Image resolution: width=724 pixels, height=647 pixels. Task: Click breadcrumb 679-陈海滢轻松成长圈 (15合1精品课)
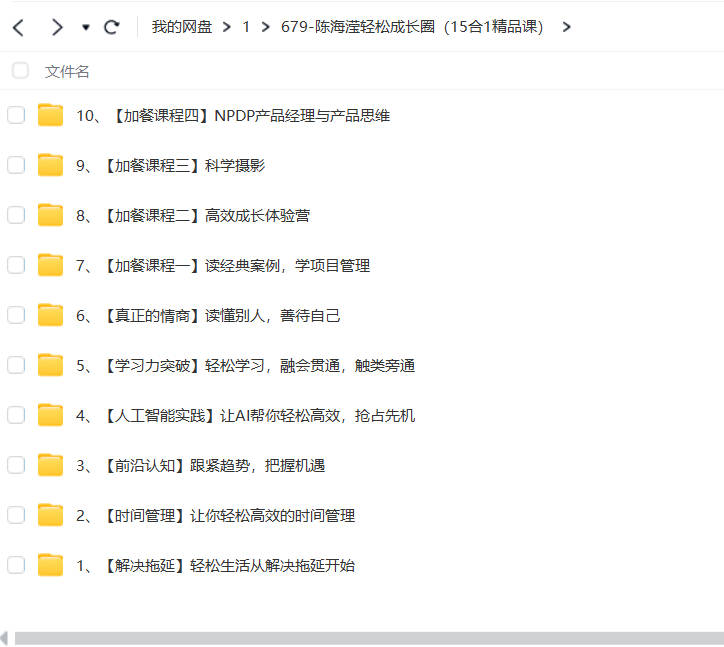tap(412, 27)
